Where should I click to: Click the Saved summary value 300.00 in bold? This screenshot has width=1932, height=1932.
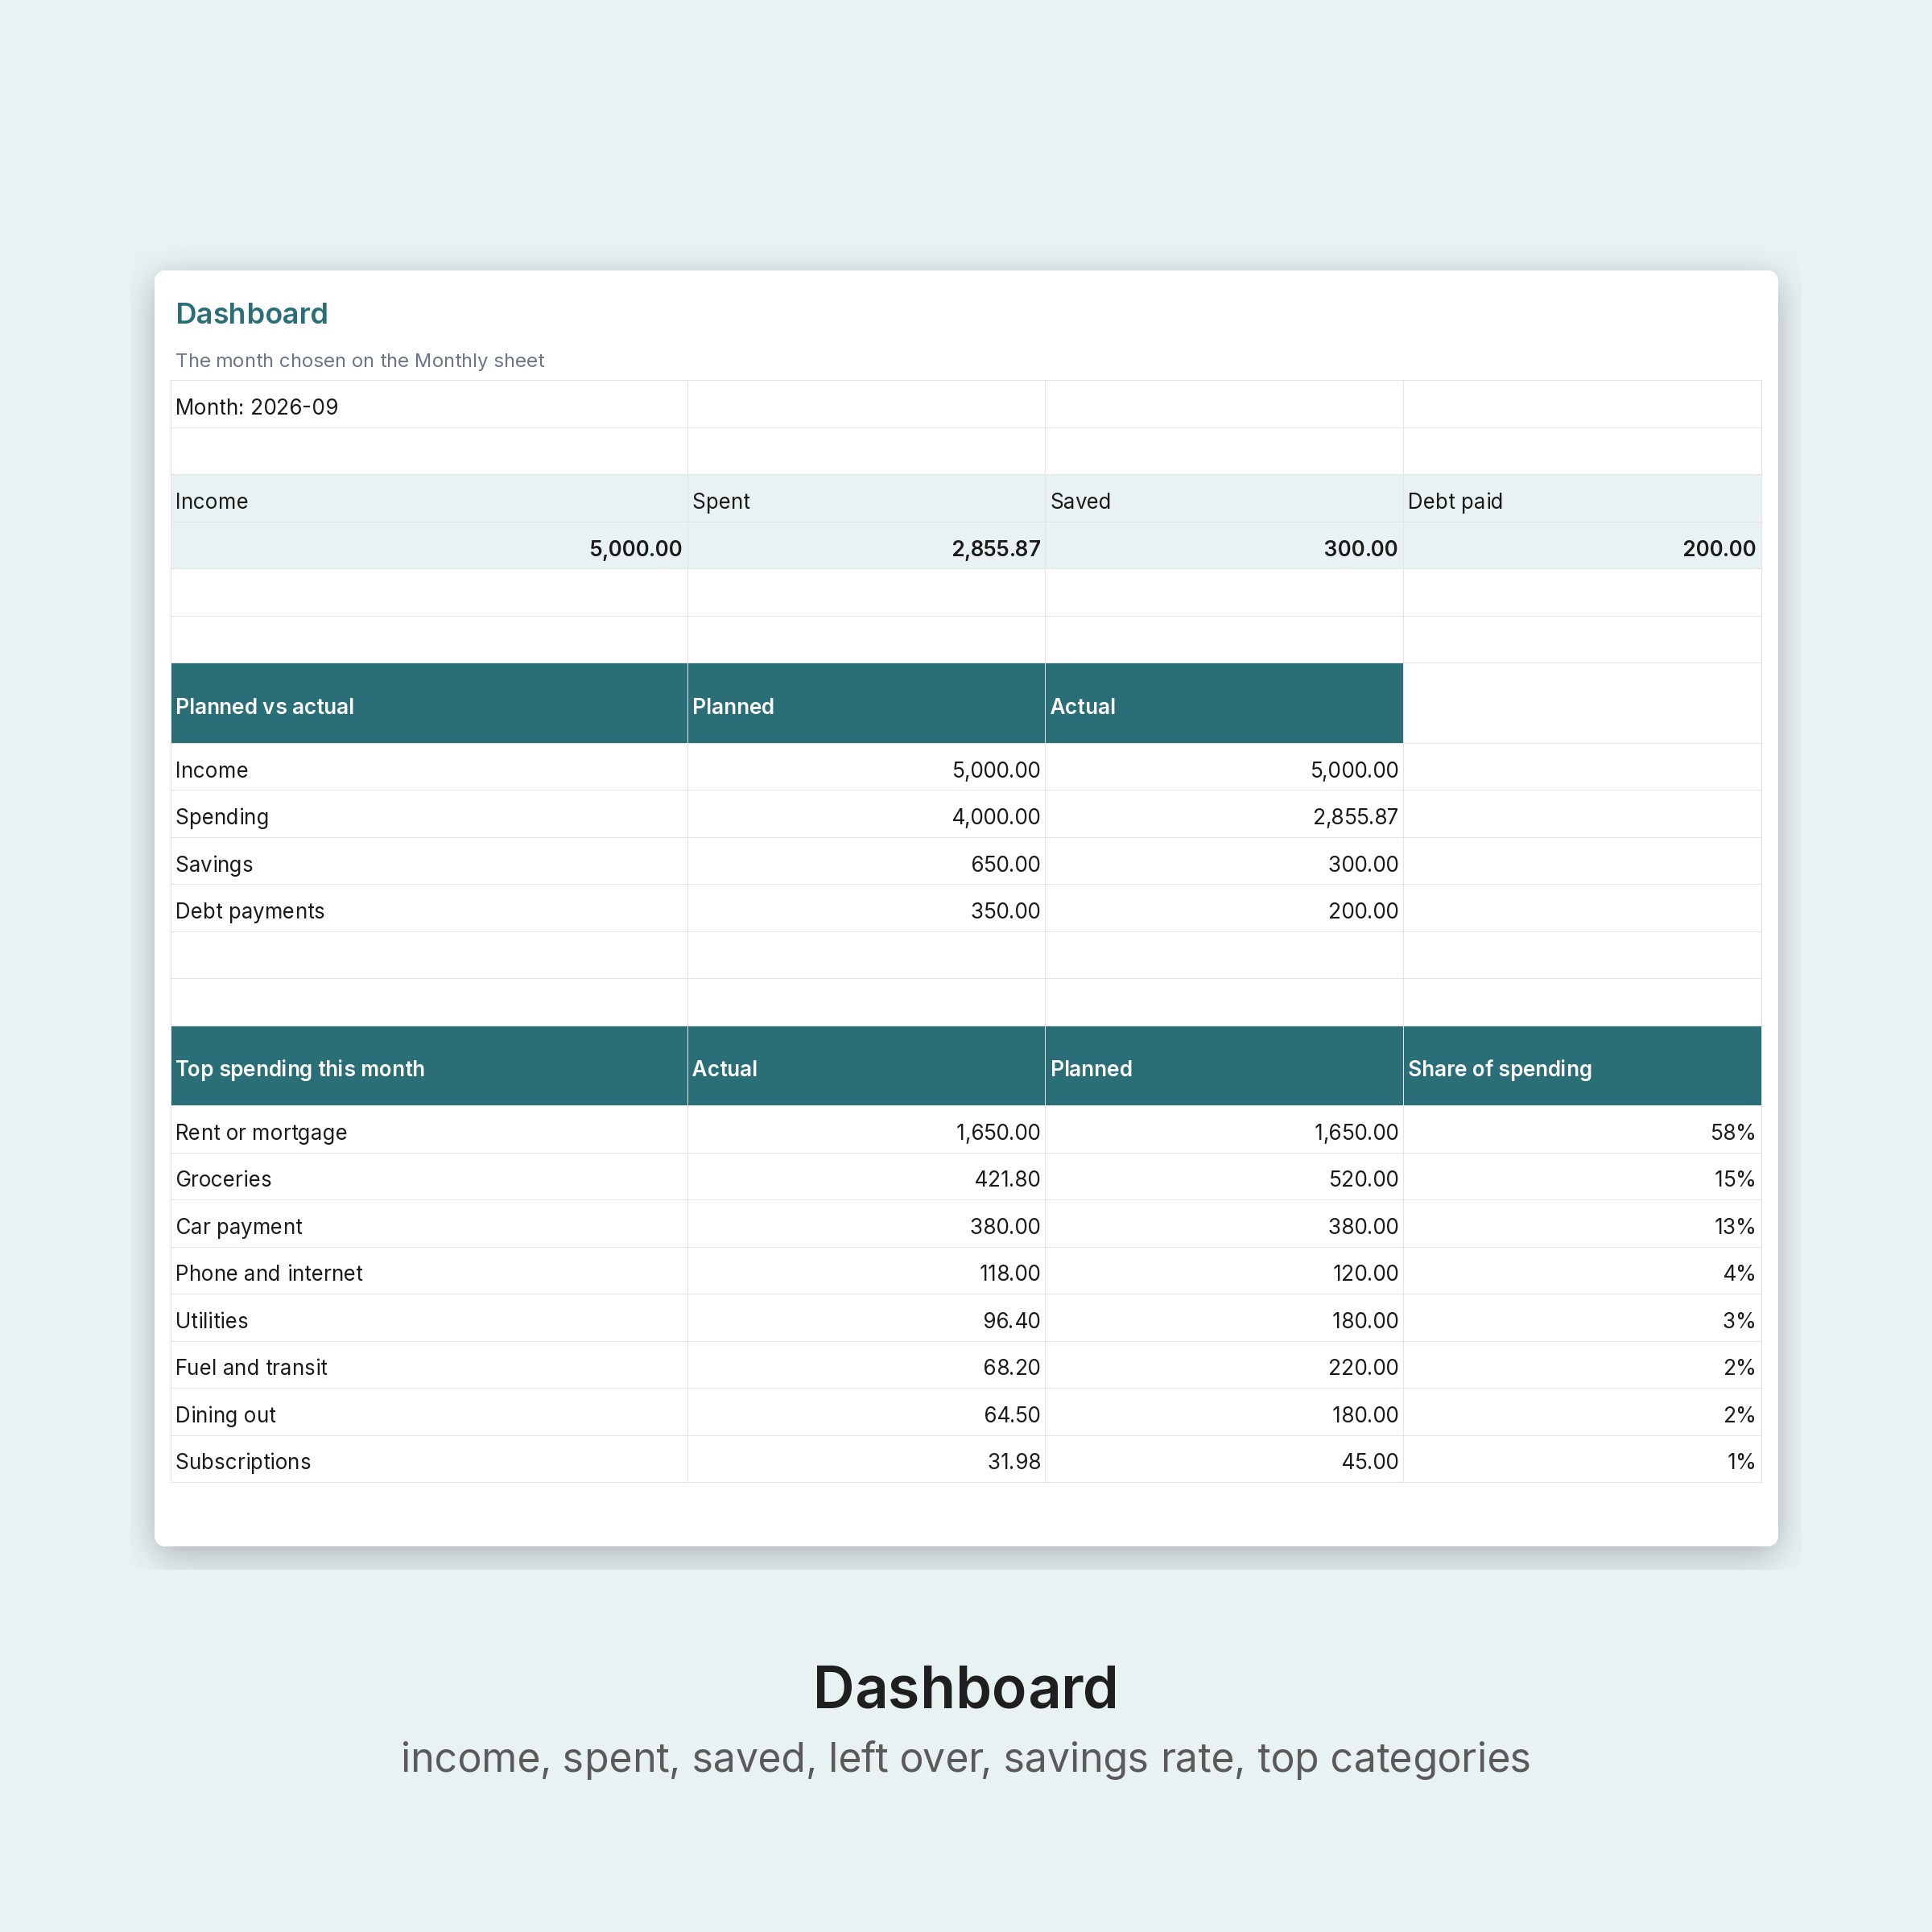click(1360, 548)
